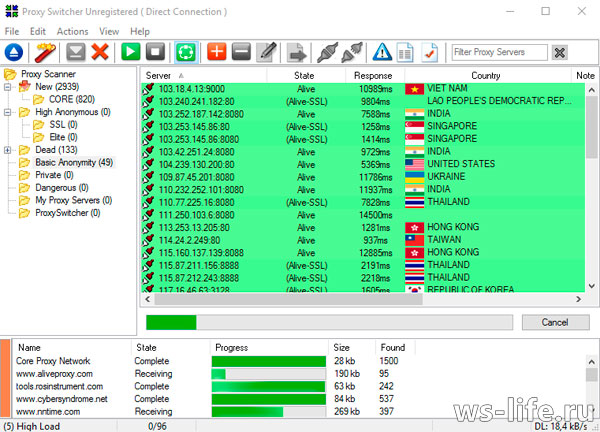Open the File menu
This screenshot has width=600, height=432.
[x=12, y=31]
